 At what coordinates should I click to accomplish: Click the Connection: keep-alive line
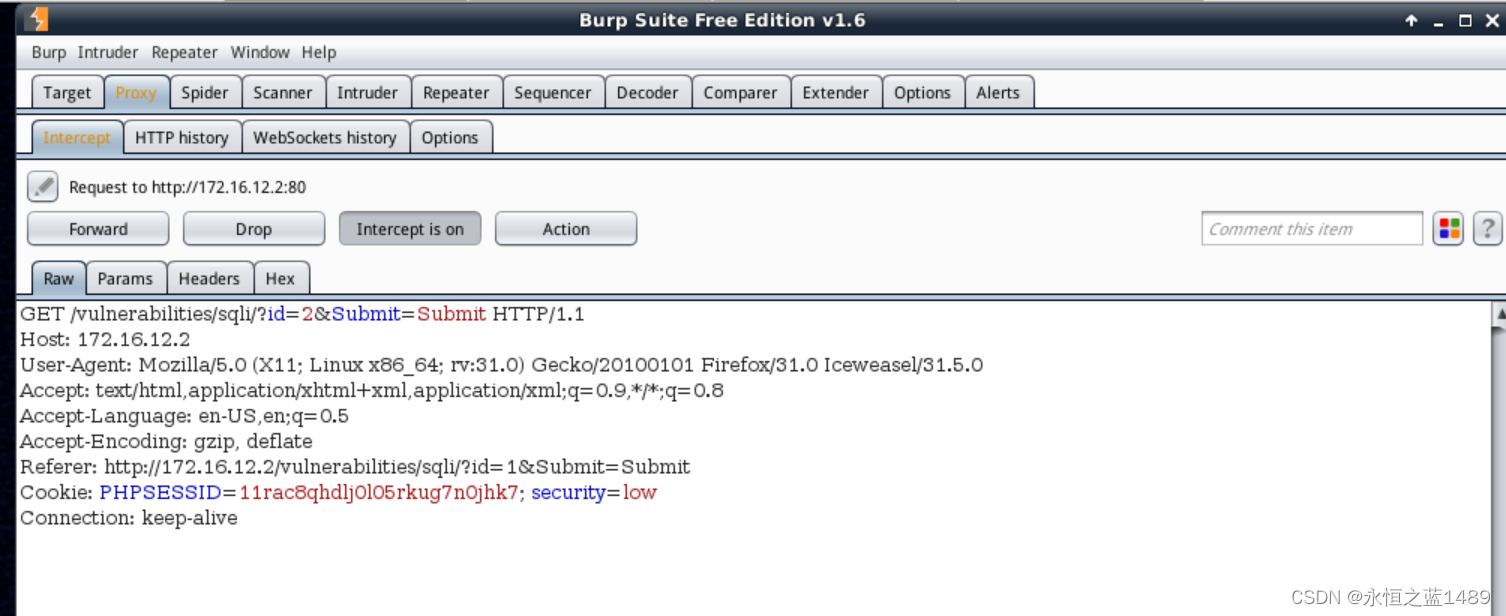tap(129, 518)
